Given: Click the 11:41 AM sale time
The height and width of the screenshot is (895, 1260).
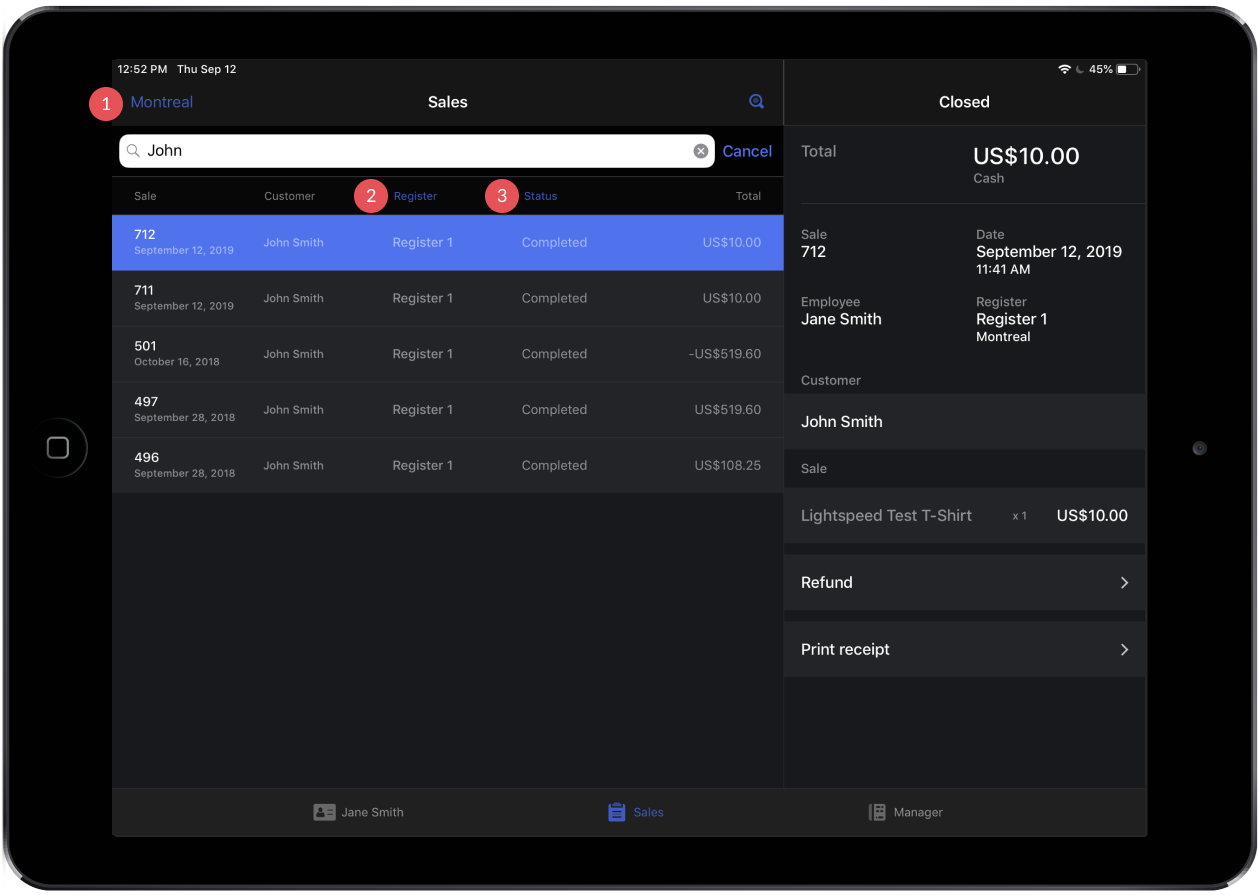Looking at the screenshot, I should tap(1003, 269).
